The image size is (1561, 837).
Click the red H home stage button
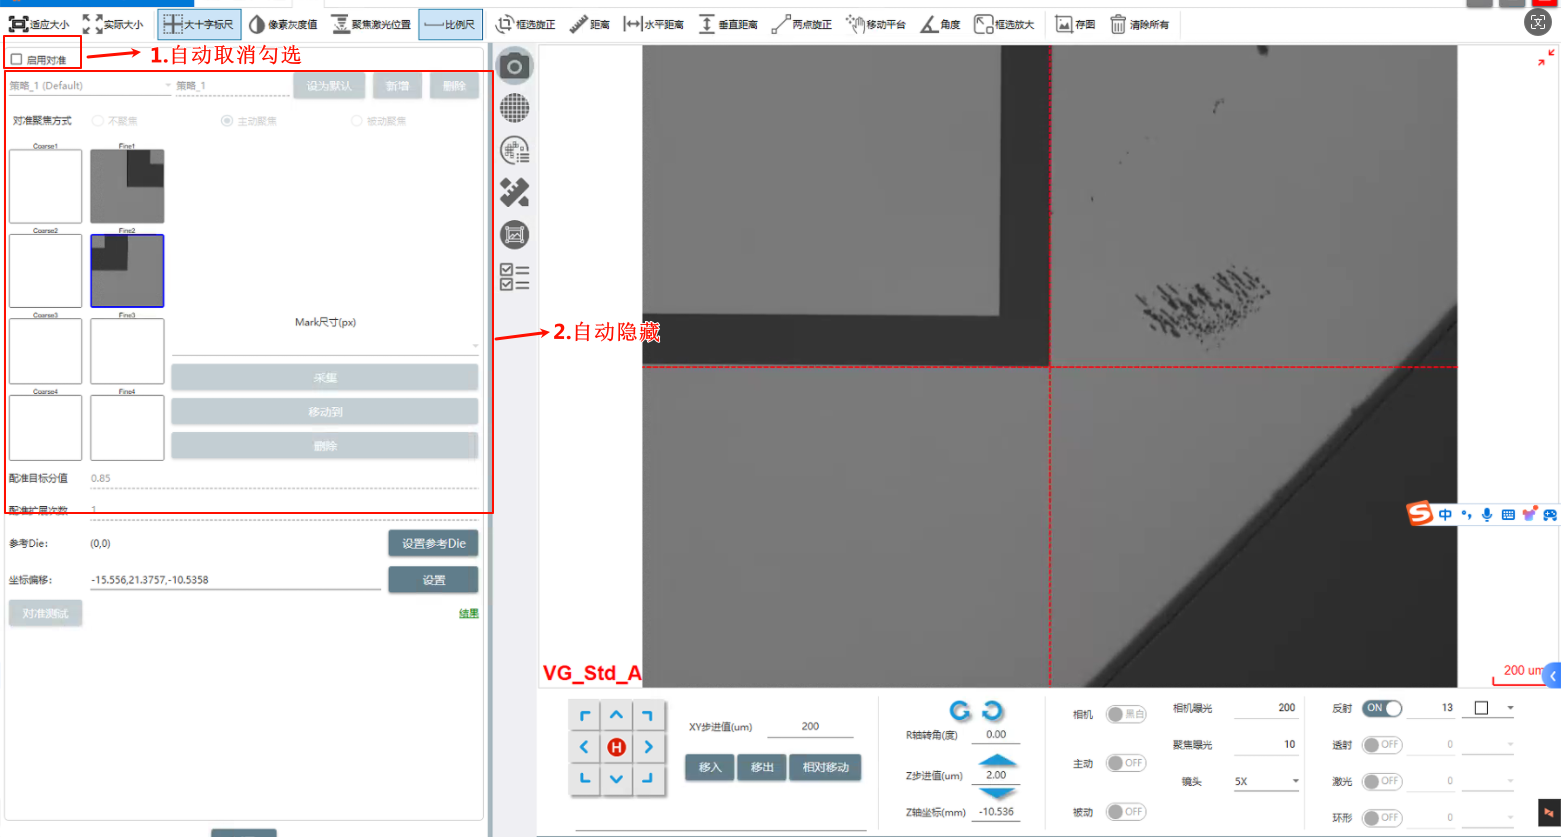(616, 747)
